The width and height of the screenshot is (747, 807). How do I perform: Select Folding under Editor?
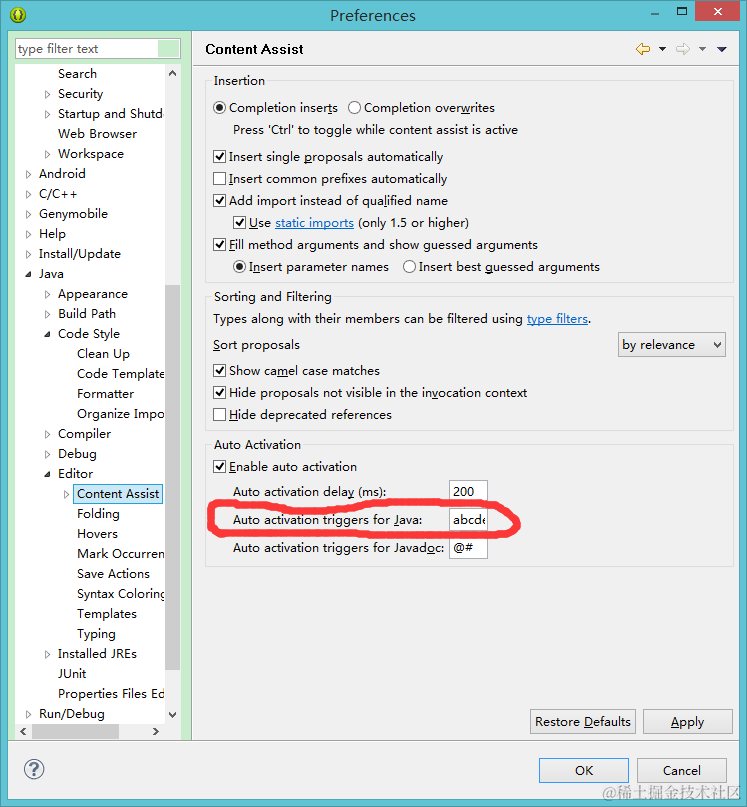(98, 514)
